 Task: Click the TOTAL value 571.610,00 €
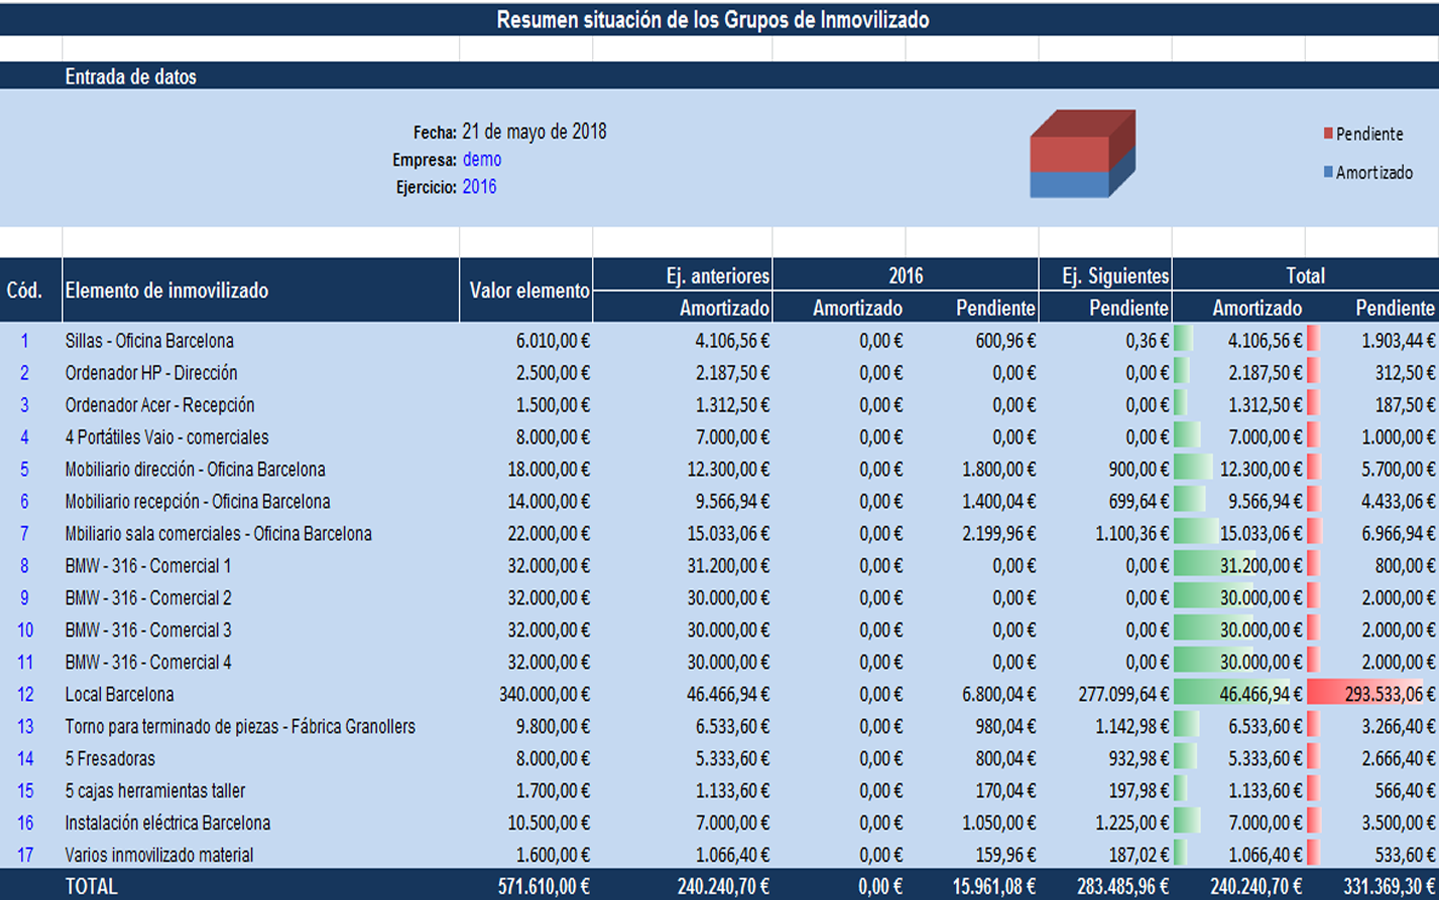pyautogui.click(x=543, y=886)
